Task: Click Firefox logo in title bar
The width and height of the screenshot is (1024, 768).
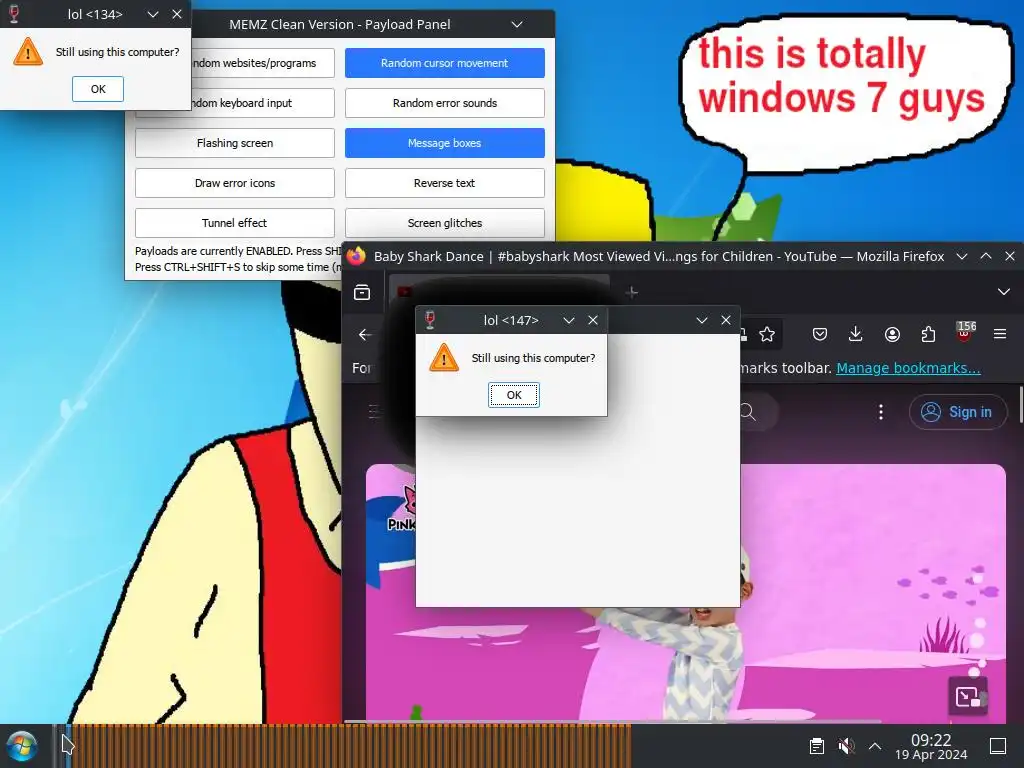Action: (x=357, y=256)
